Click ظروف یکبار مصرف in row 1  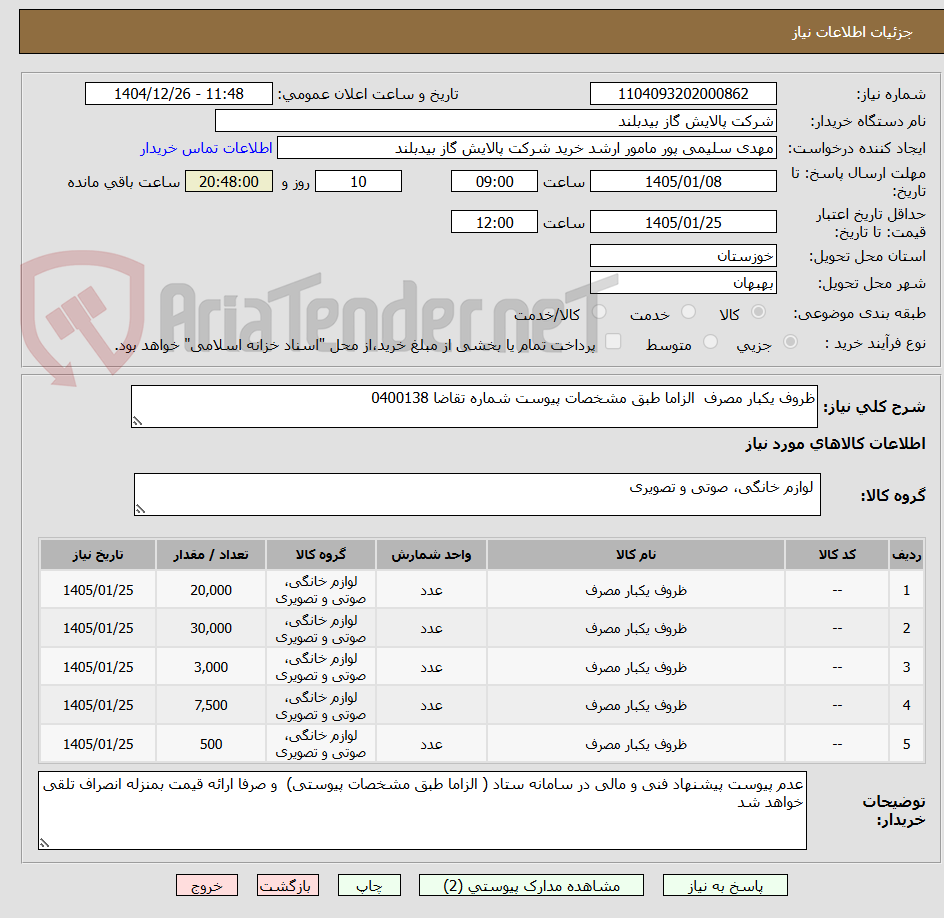(636, 591)
